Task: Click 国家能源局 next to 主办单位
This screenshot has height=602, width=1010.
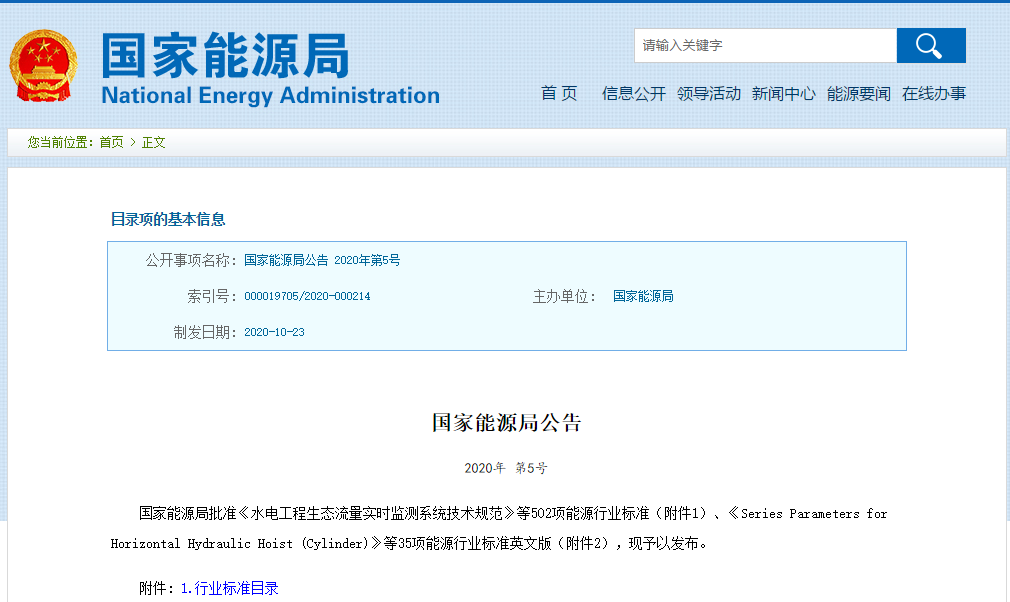Action: (643, 297)
